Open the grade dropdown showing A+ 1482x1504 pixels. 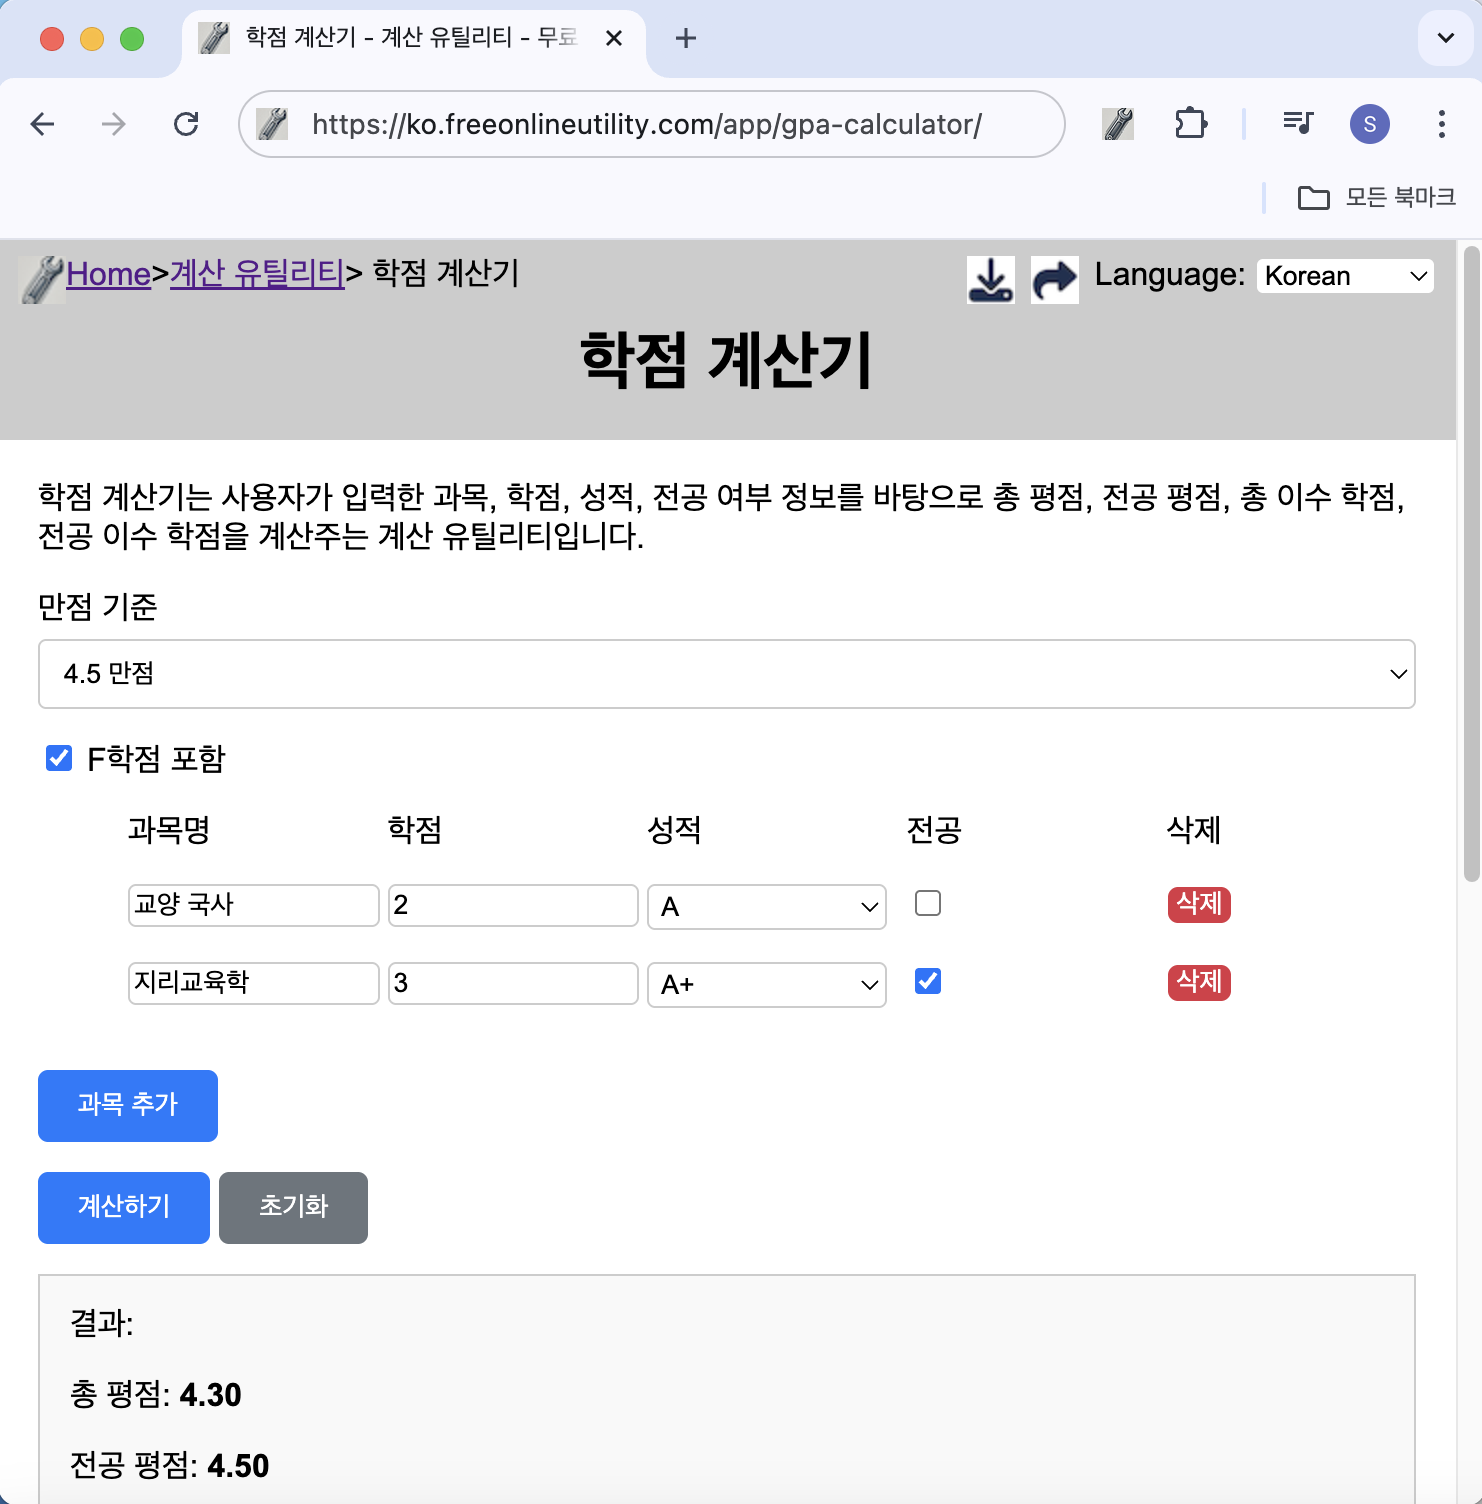766,985
